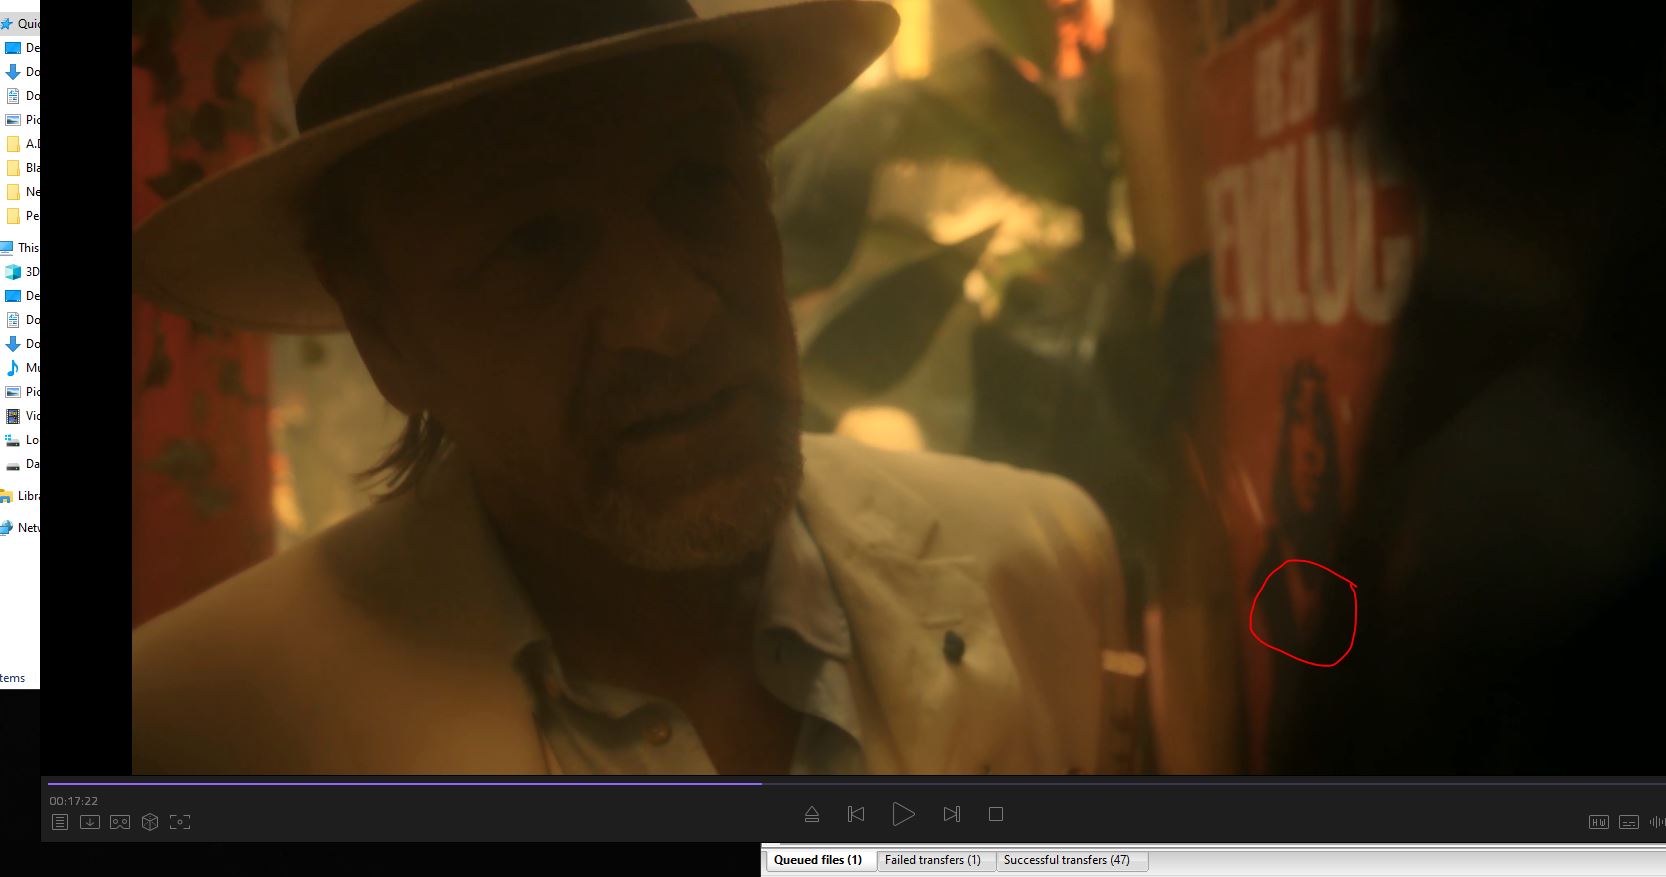Open audio waveform settings icon

pos(1657,822)
